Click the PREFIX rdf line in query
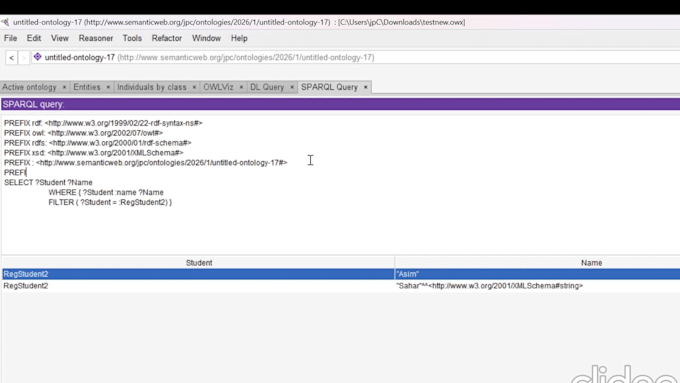Viewport: 680px width, 383px height. [x=103, y=123]
